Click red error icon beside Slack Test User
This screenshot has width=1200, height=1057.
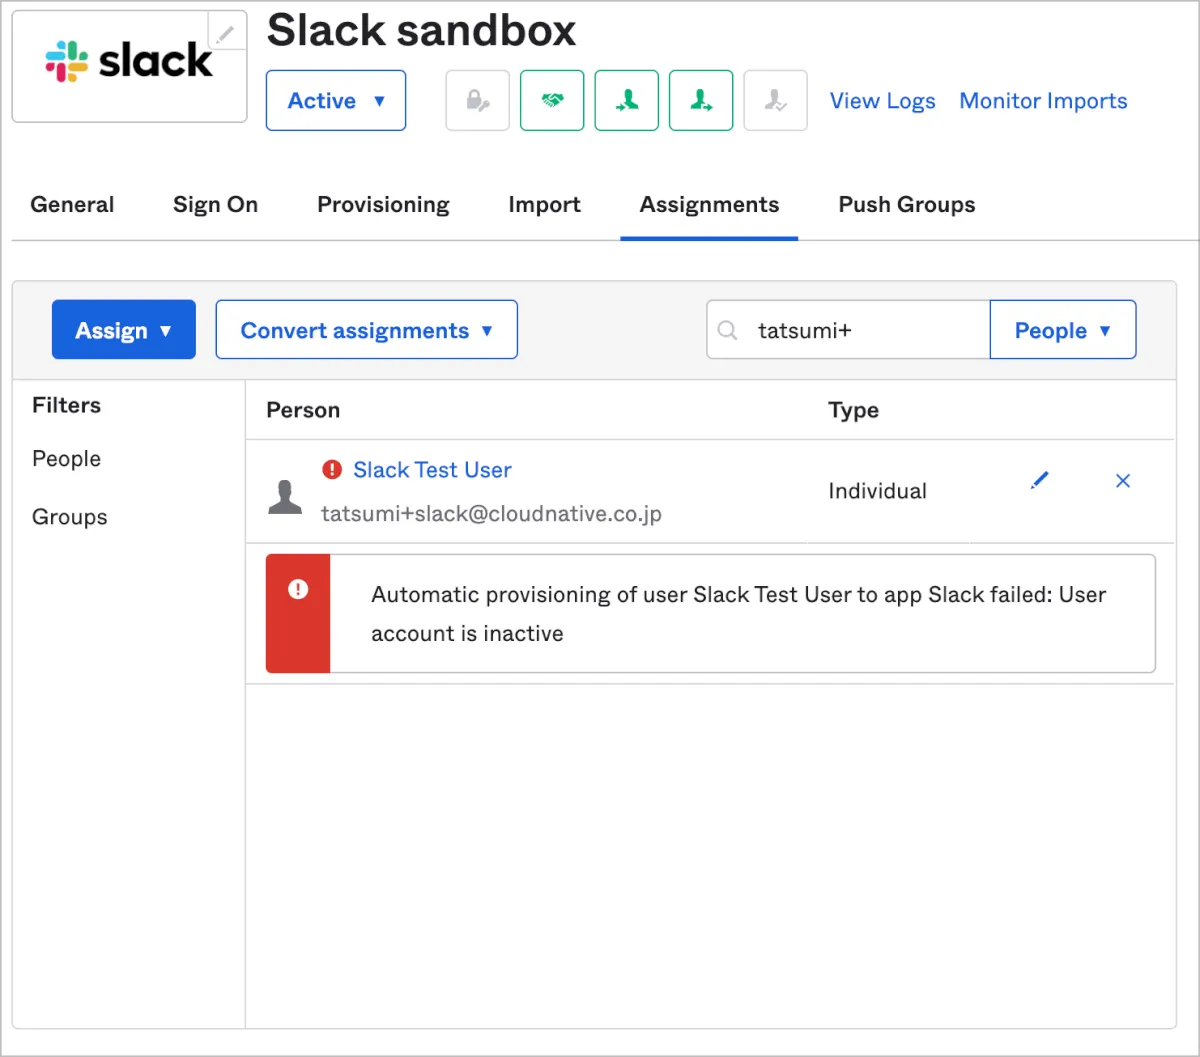[332, 470]
